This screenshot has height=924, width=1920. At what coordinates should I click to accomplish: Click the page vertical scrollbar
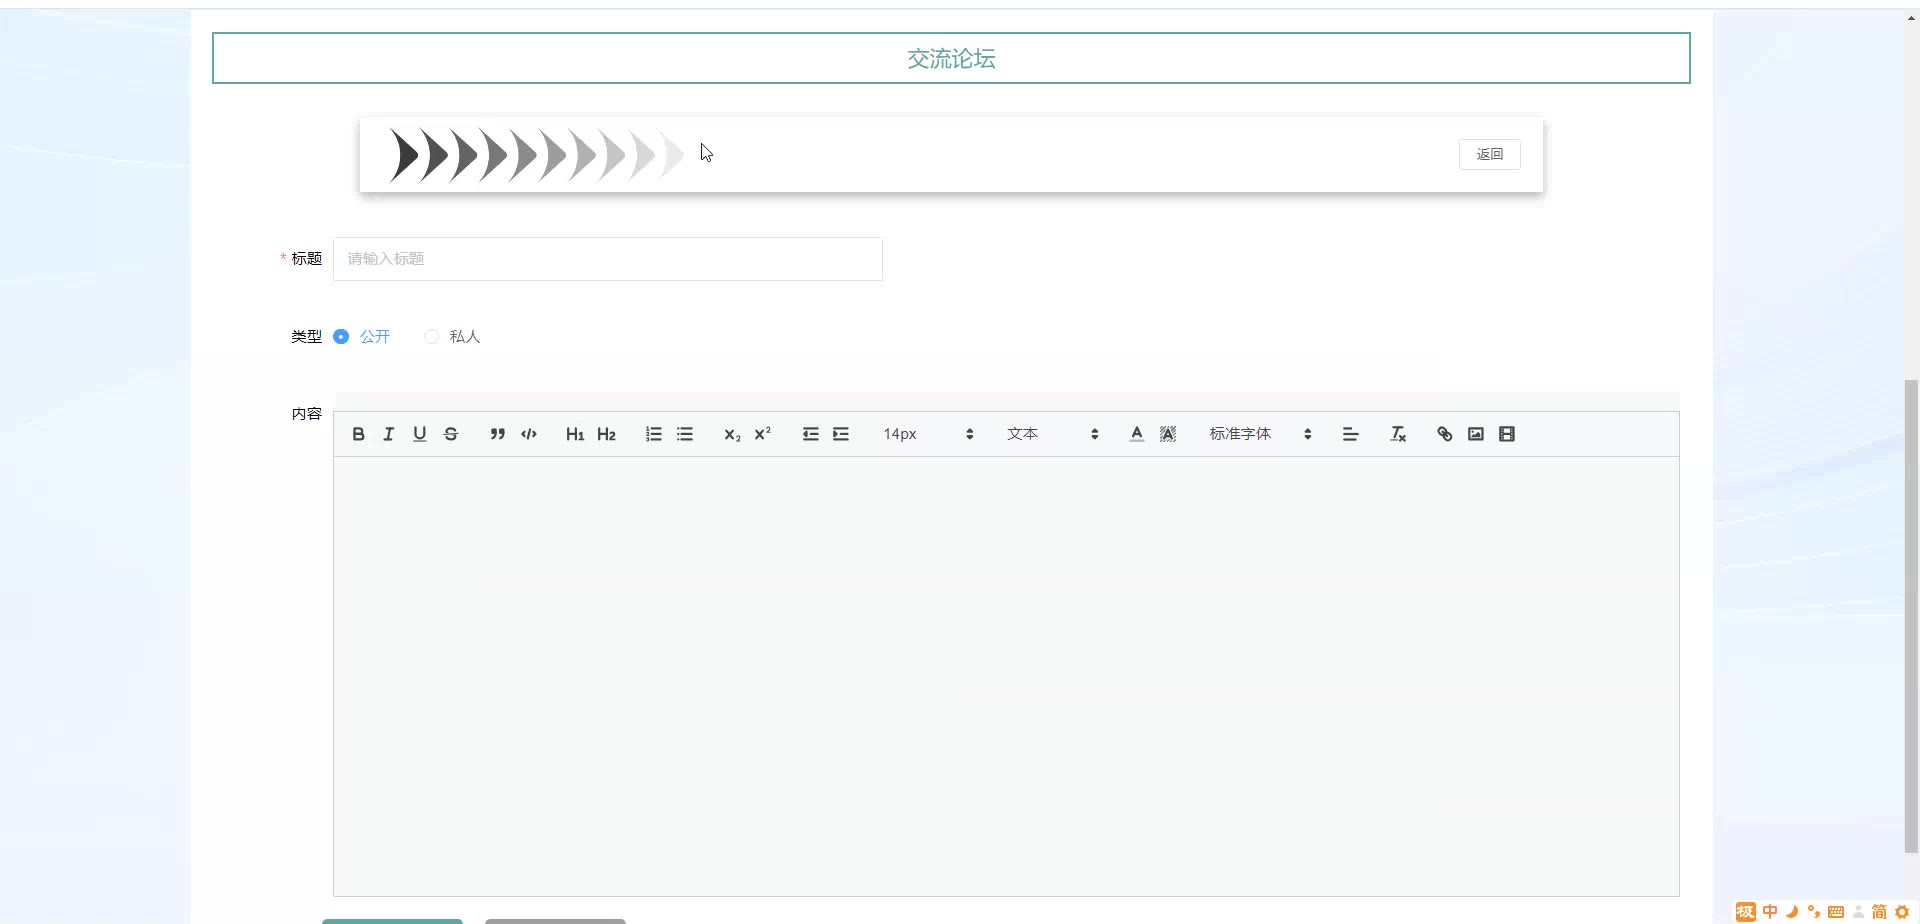pyautogui.click(x=1911, y=616)
